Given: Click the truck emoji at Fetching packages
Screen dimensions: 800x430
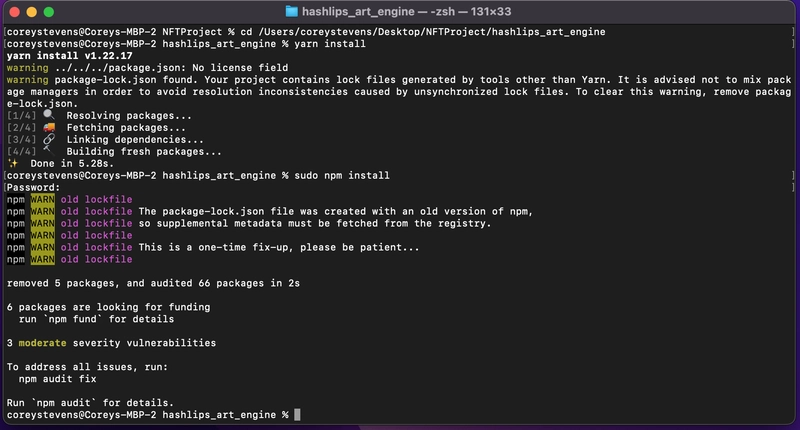Looking at the screenshot, I should (x=49, y=127).
